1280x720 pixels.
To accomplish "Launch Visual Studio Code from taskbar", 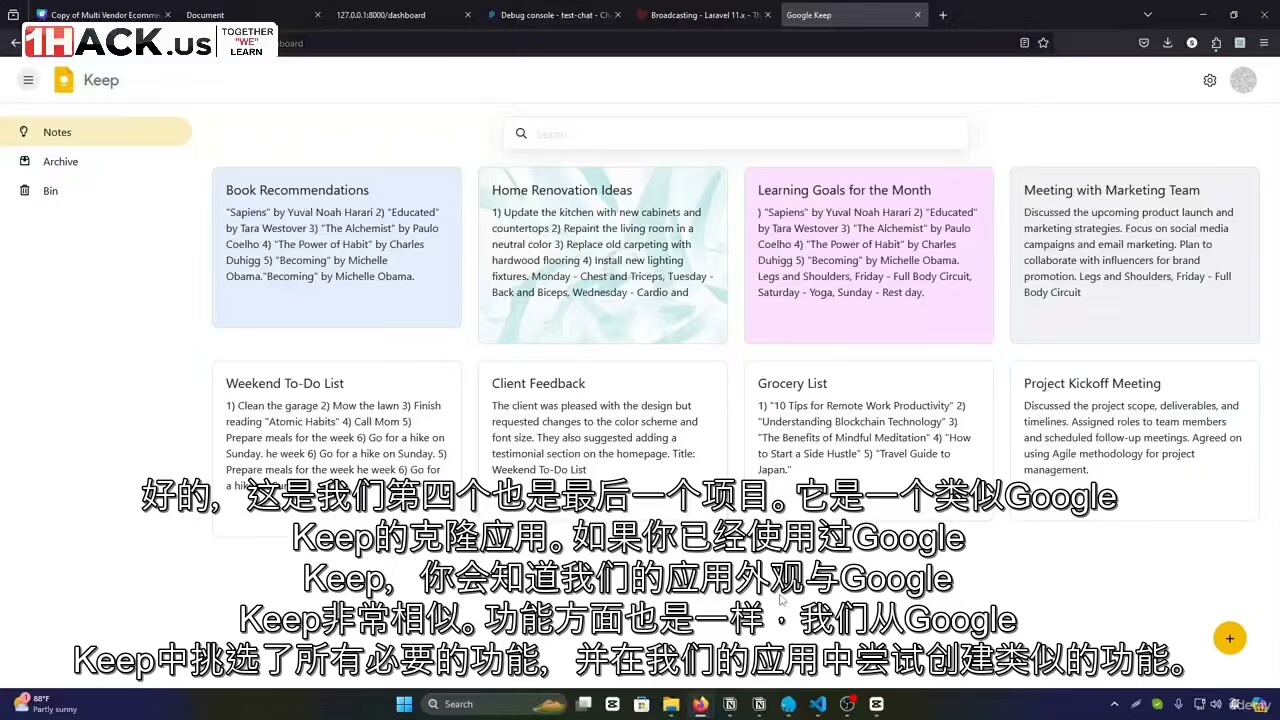I will click(x=818, y=704).
